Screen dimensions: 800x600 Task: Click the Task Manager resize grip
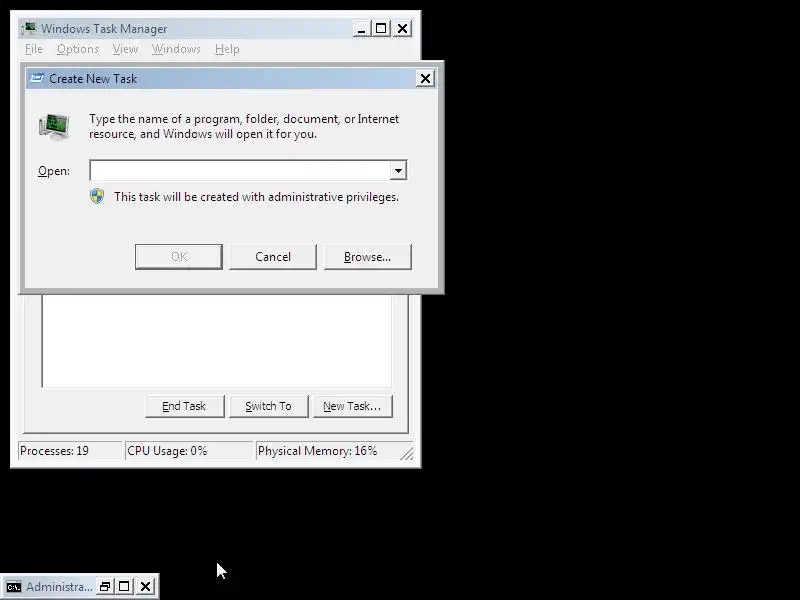[x=407, y=453]
